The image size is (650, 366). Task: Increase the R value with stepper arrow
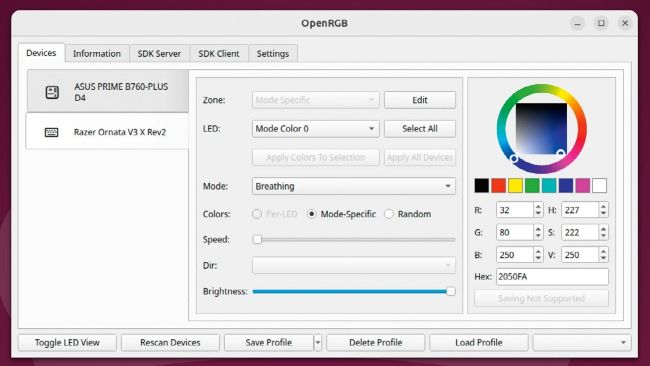[x=538, y=206]
